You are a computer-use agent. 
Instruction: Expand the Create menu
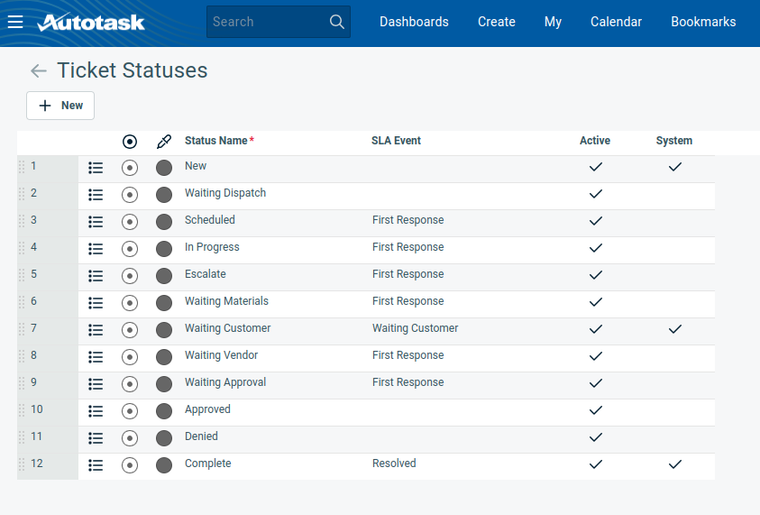coord(497,22)
